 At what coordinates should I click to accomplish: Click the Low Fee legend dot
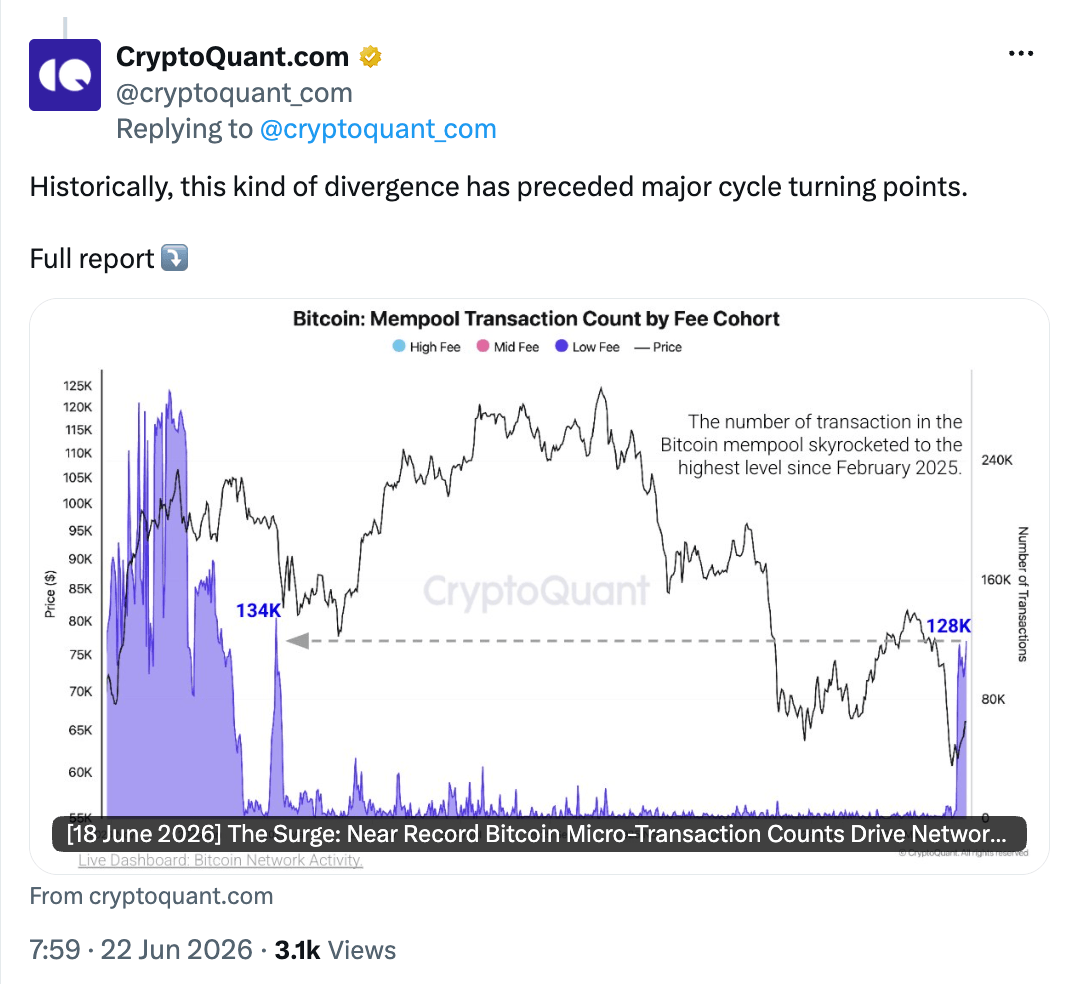[562, 347]
